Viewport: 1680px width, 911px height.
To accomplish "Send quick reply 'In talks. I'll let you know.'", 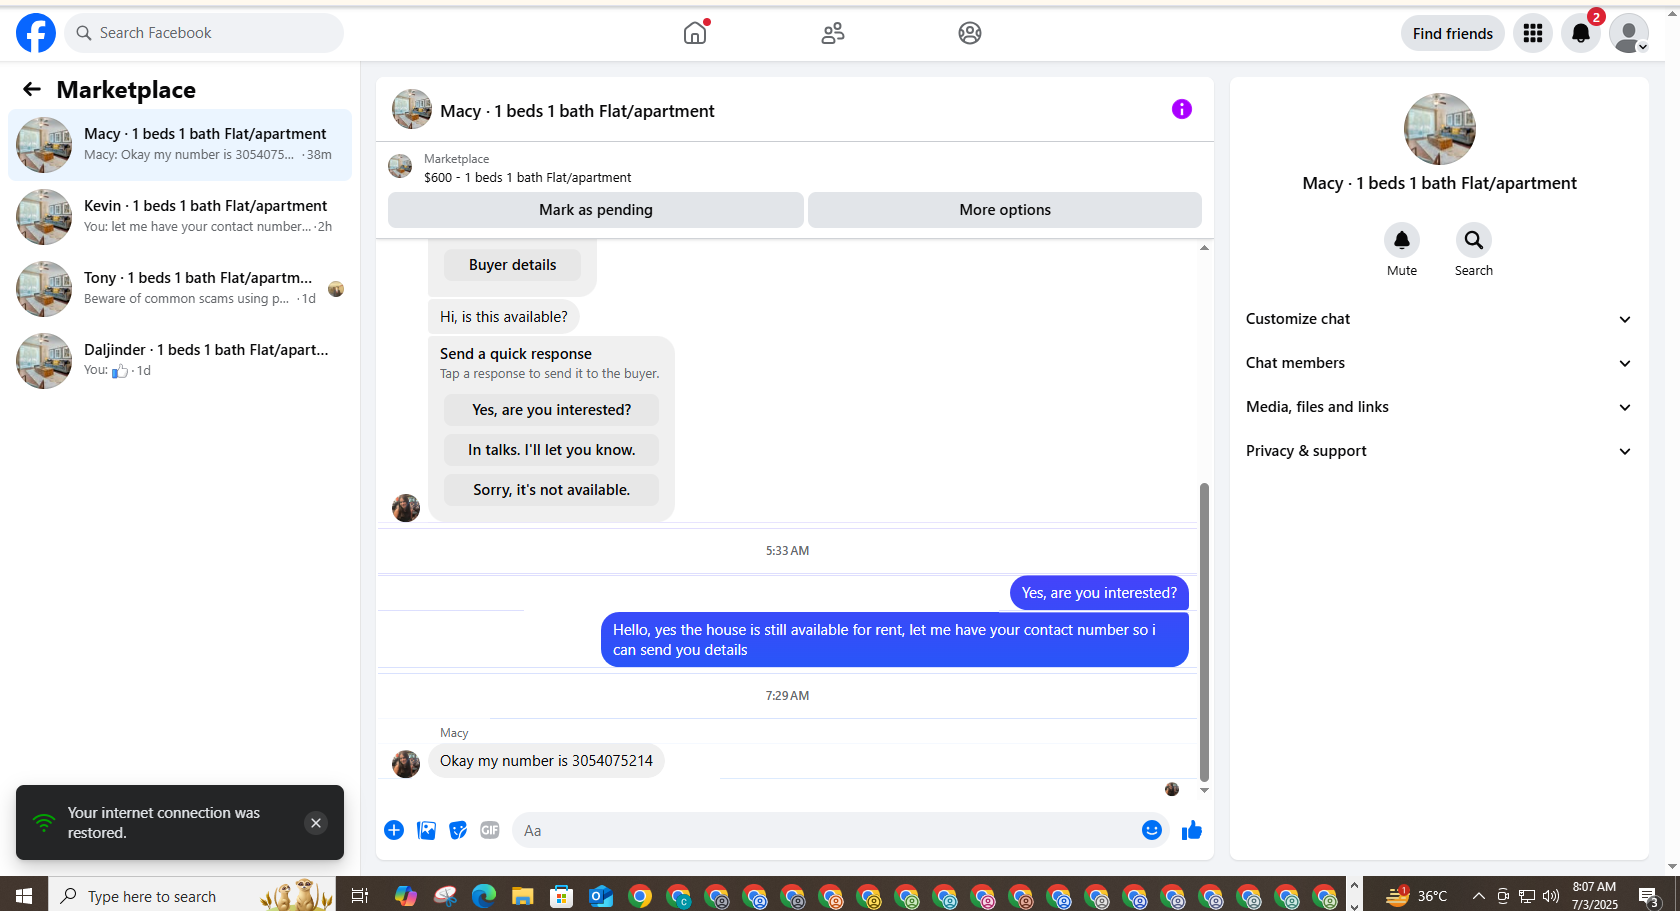I will tap(551, 450).
